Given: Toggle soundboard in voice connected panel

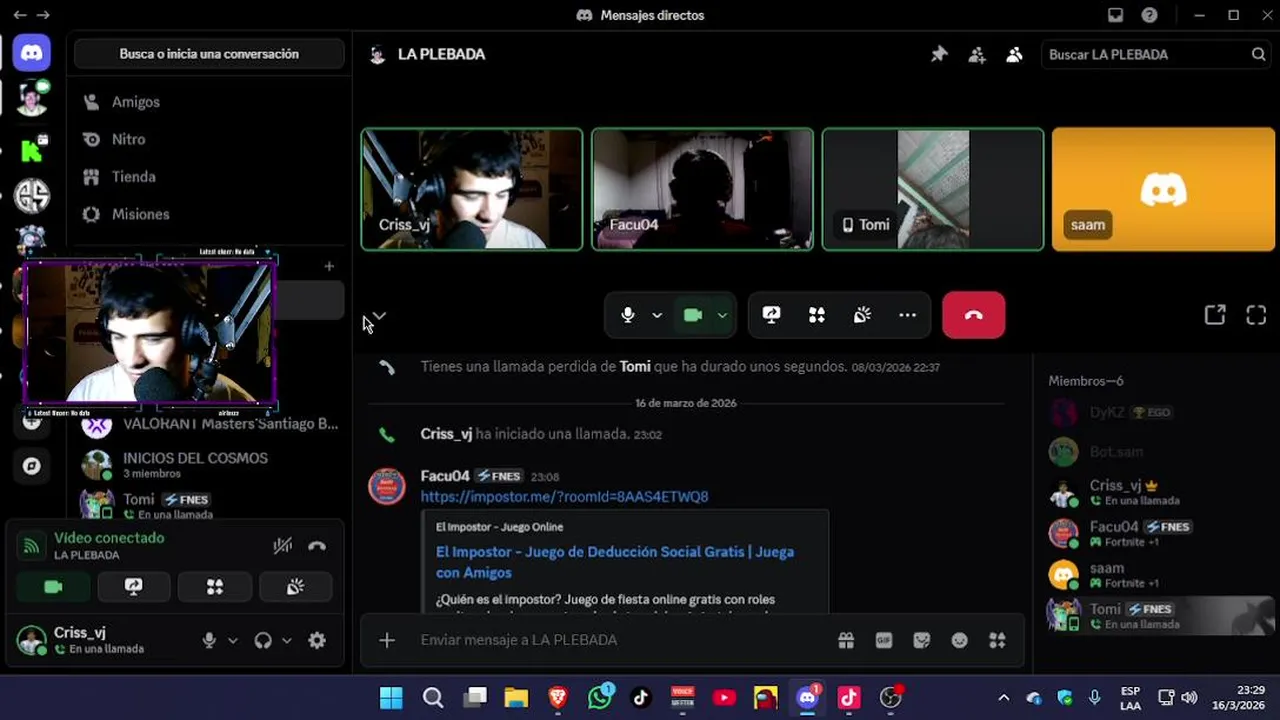Looking at the screenshot, I should (x=295, y=587).
